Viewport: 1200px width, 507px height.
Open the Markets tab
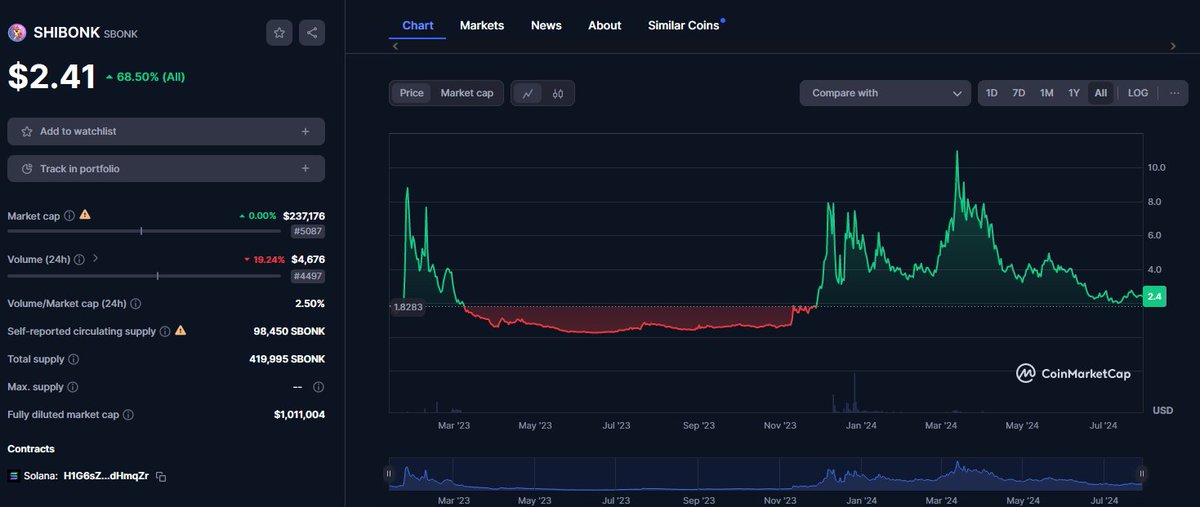point(482,25)
